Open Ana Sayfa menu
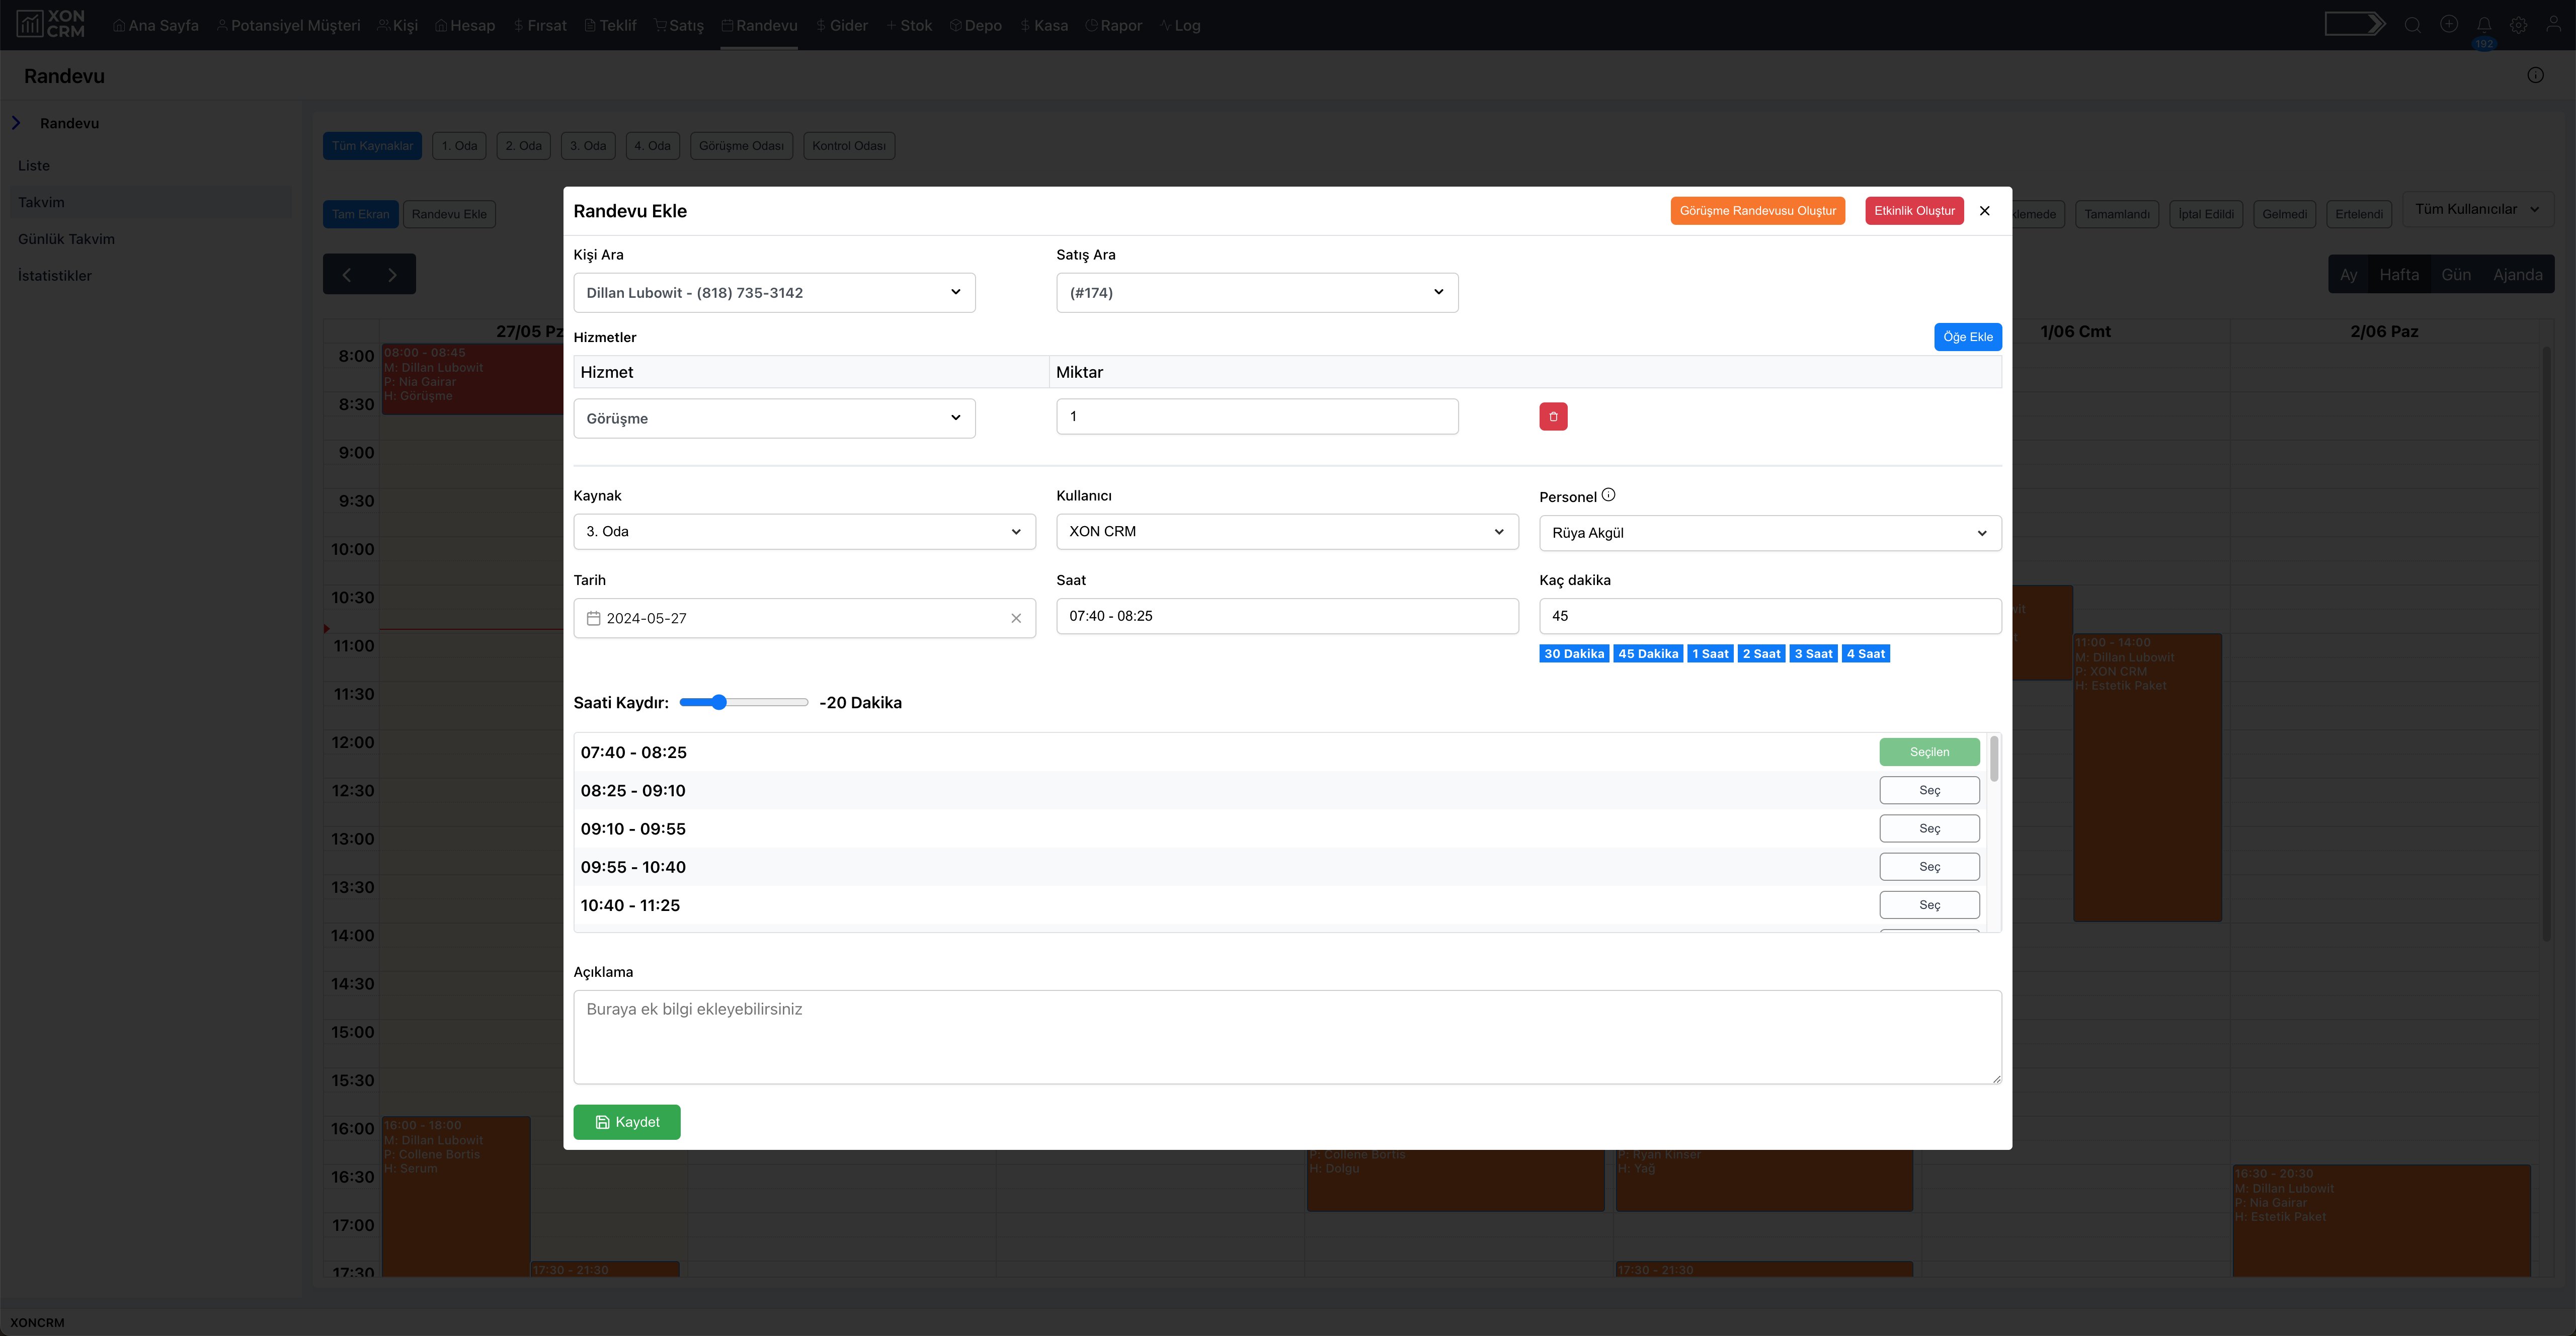This screenshot has height=1336, width=2576. (x=156, y=25)
